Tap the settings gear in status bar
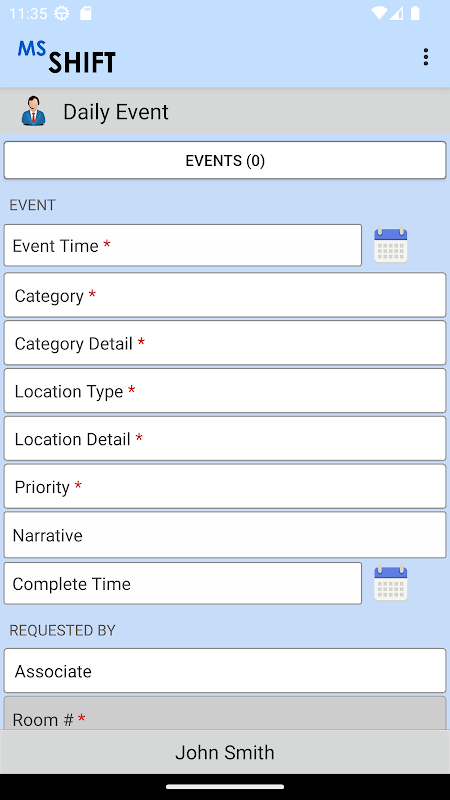Image resolution: width=450 pixels, height=800 pixels. (62, 13)
